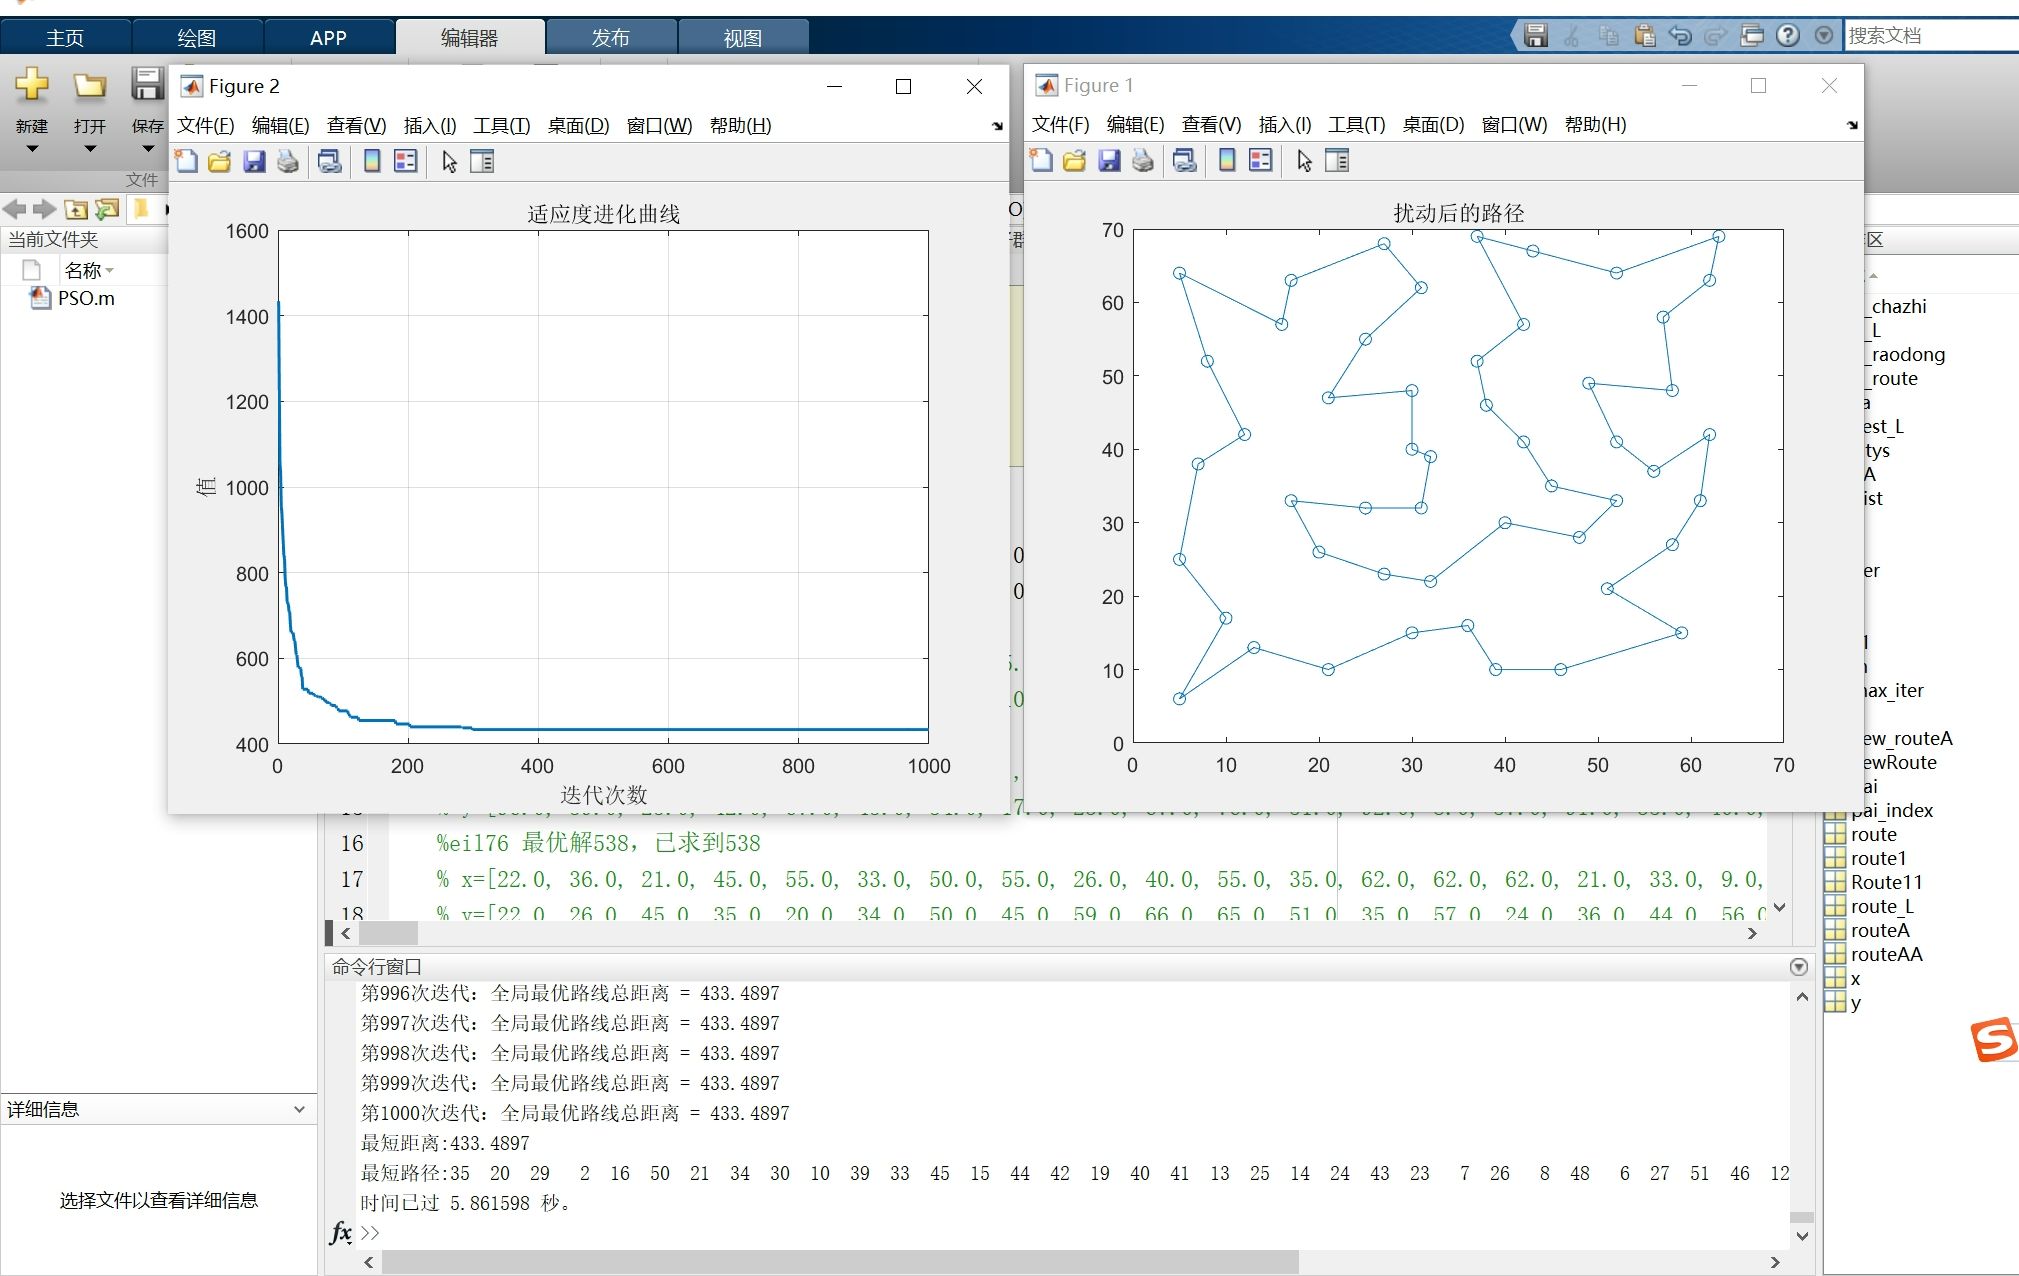Toggle Edit Plot arrow tool in Figure 1
Image resolution: width=2019 pixels, height=1276 pixels.
[x=1304, y=160]
